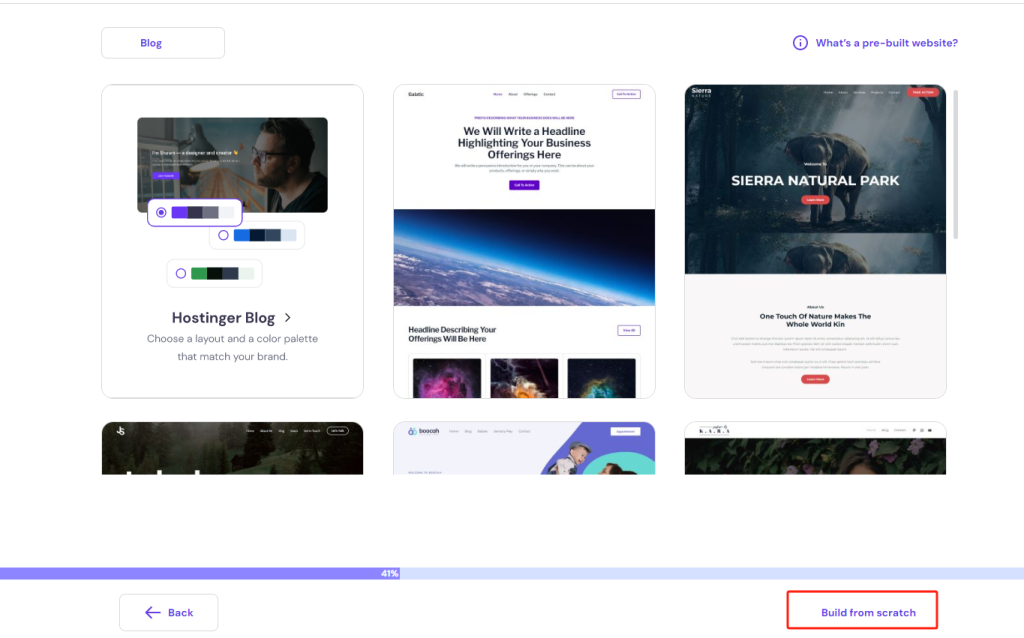Select the blue color palette radio button

(x=223, y=235)
